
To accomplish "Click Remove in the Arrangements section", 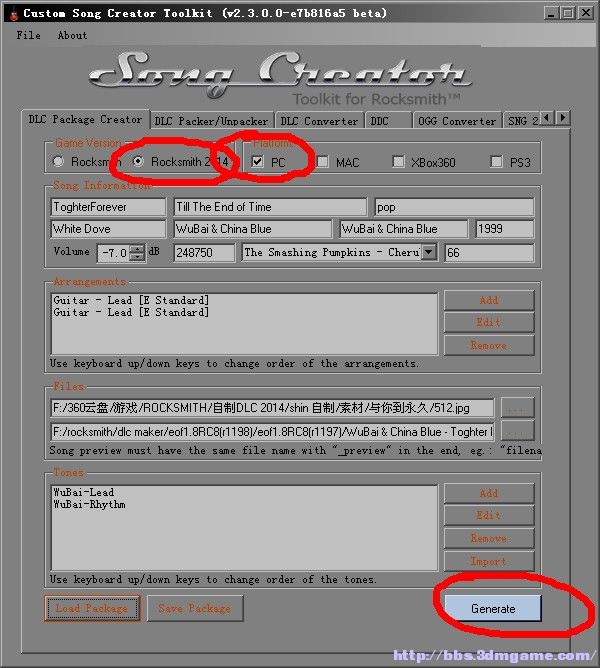I will pos(489,346).
